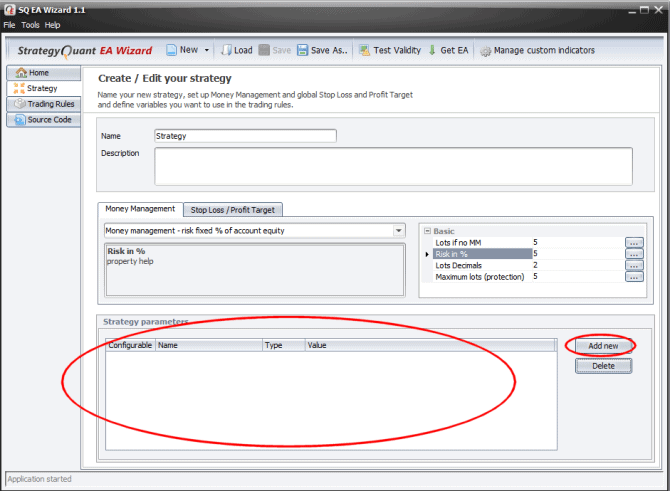Click the Test Validity toolbar label
The width and height of the screenshot is (670, 491).
coord(397,50)
